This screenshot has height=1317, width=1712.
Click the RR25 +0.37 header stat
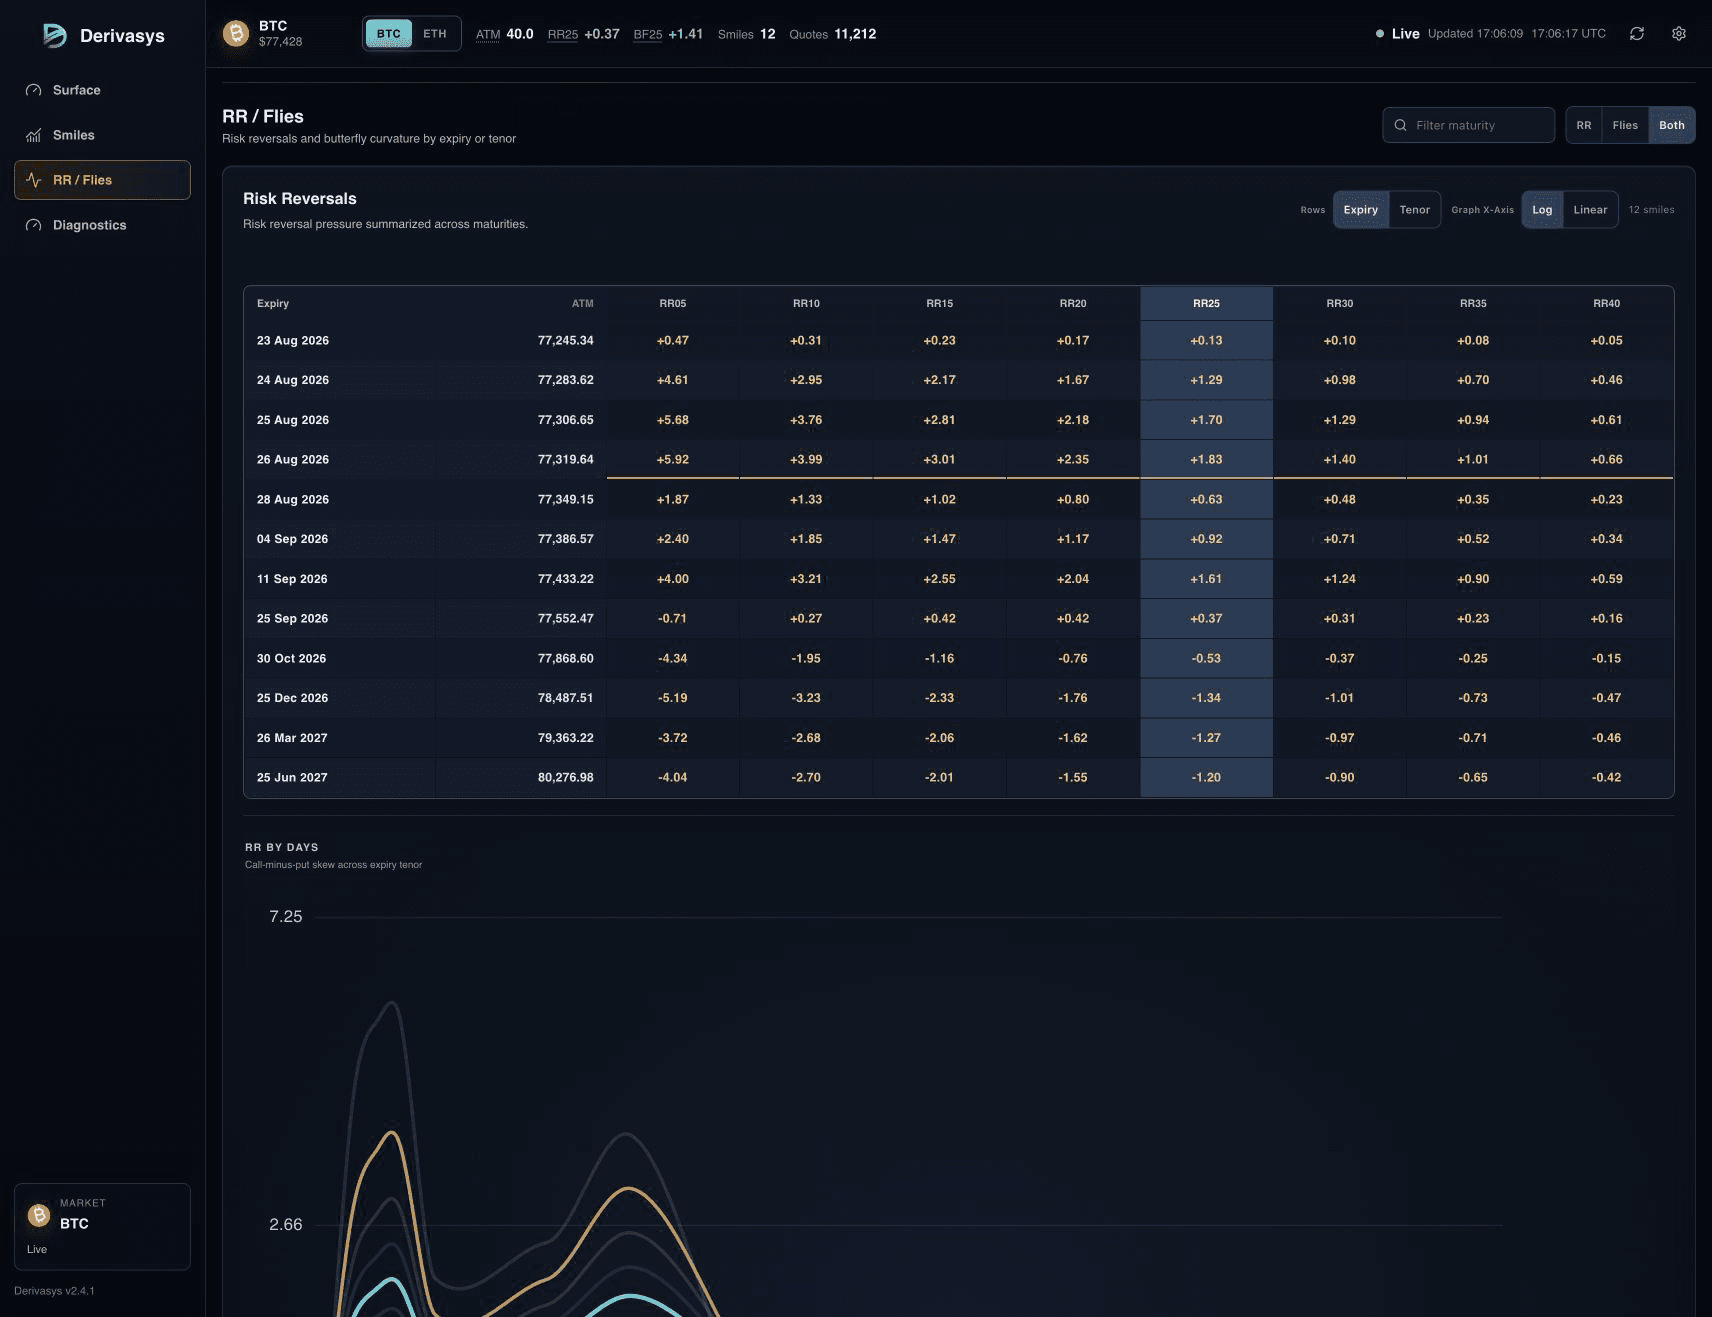click(x=584, y=34)
